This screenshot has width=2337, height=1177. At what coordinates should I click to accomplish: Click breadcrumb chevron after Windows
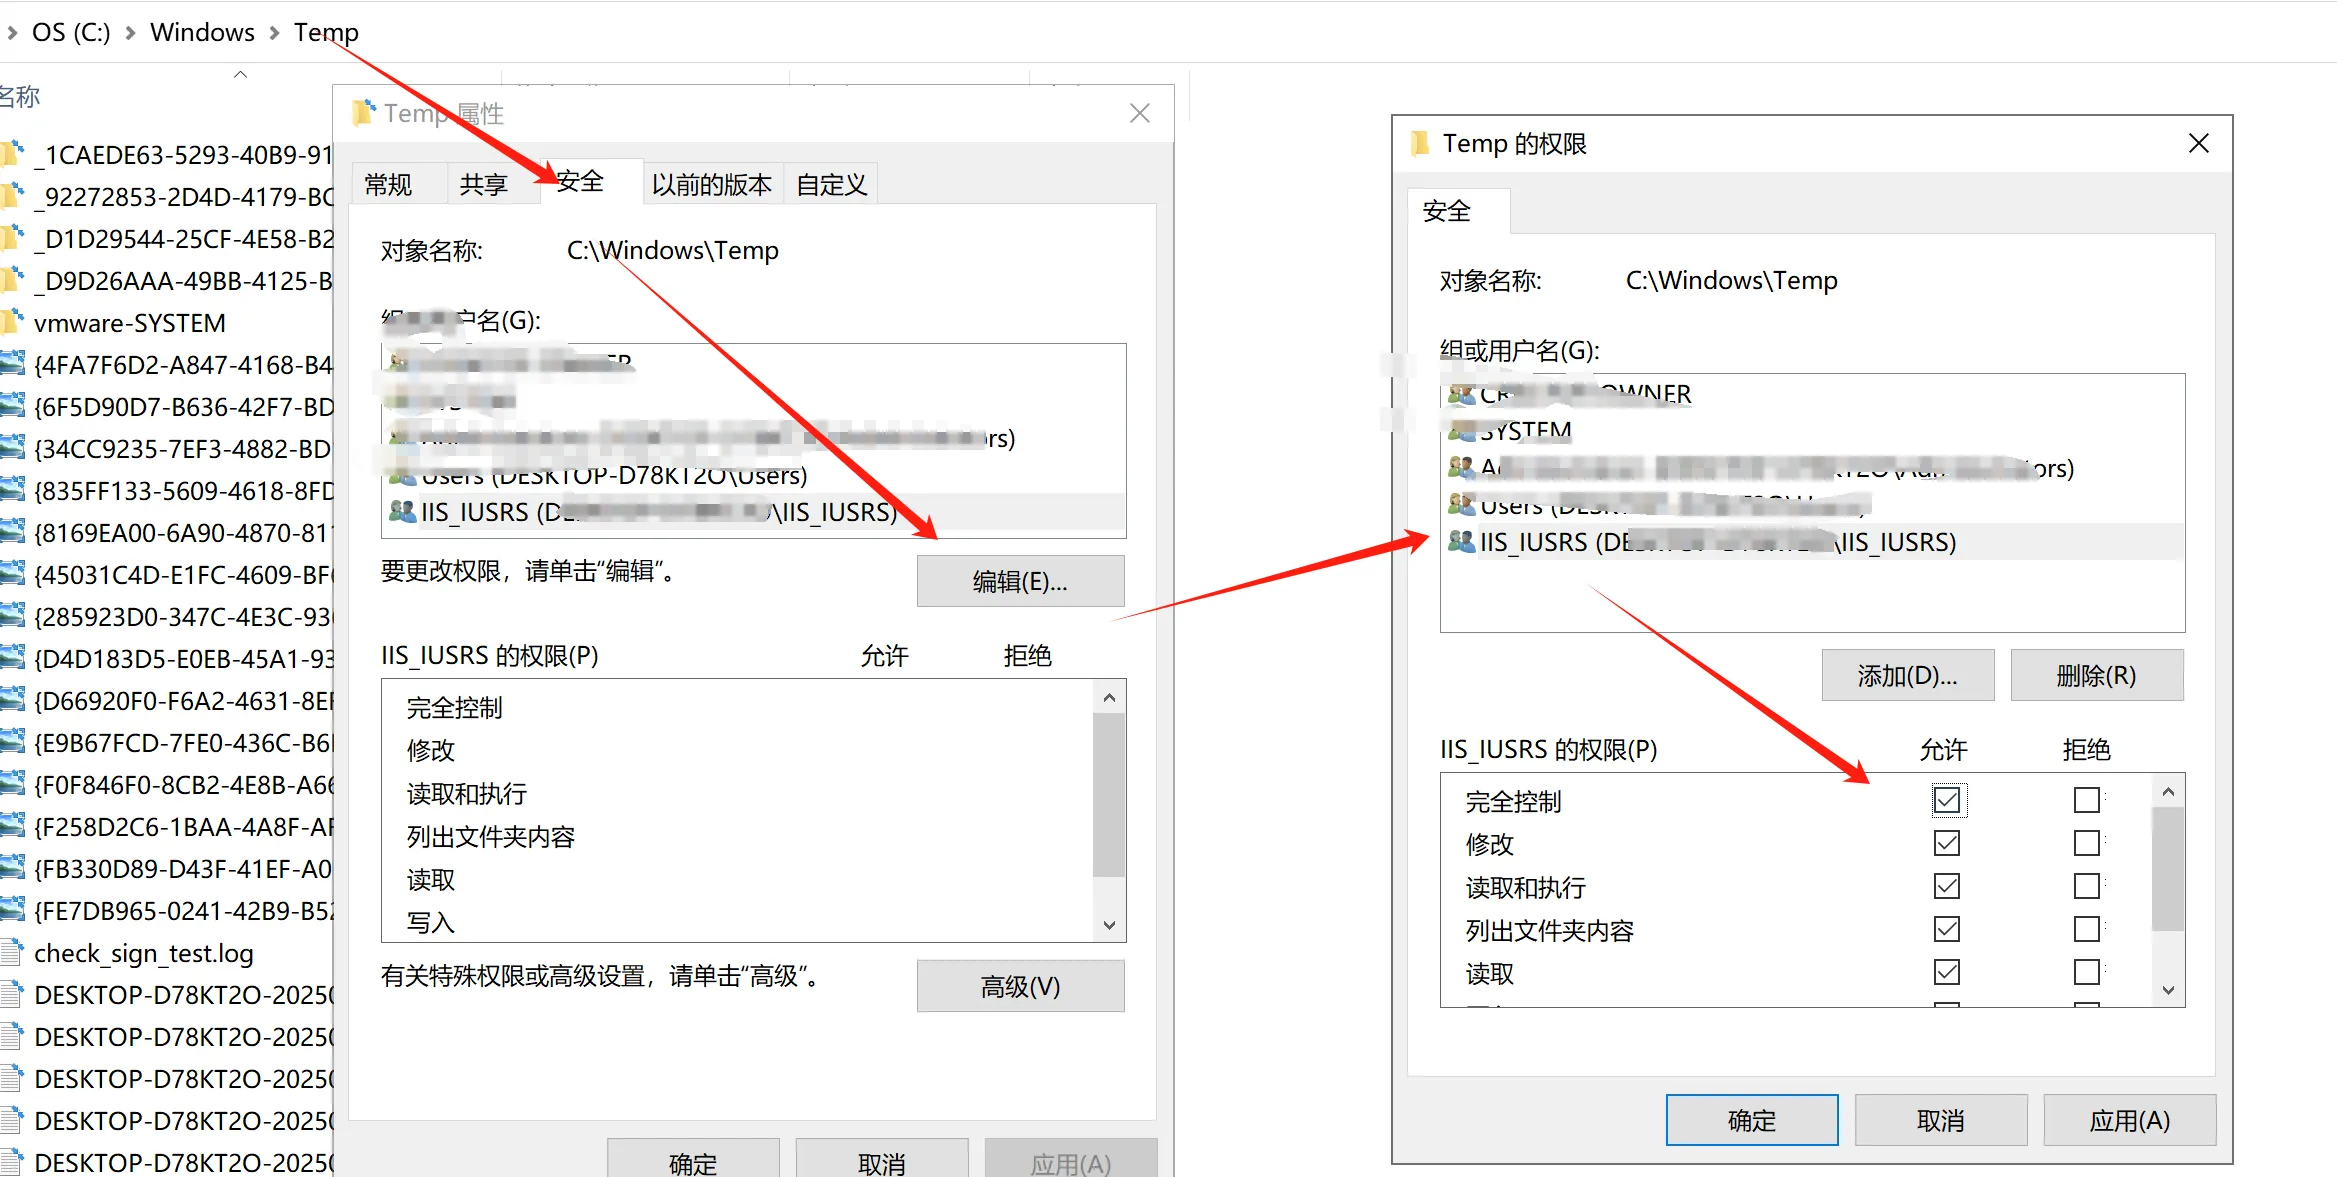(274, 33)
